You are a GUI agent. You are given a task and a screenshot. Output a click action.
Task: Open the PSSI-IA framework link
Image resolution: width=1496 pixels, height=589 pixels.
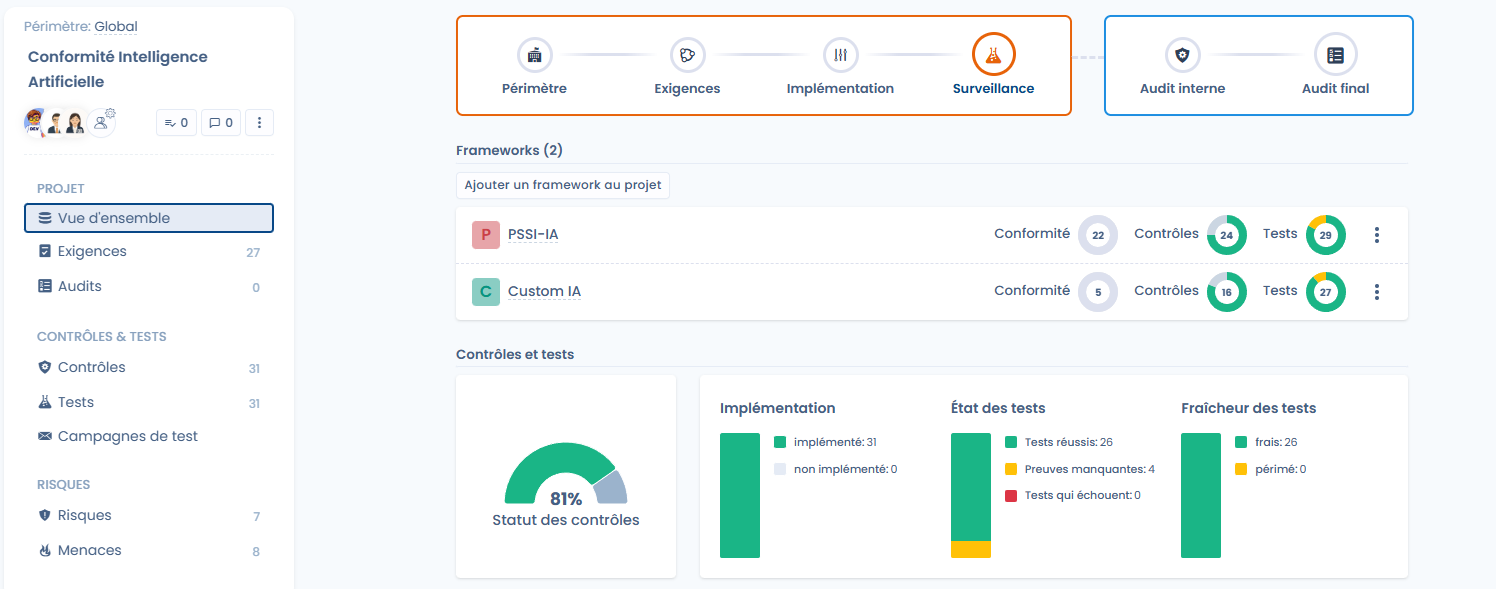pos(532,235)
